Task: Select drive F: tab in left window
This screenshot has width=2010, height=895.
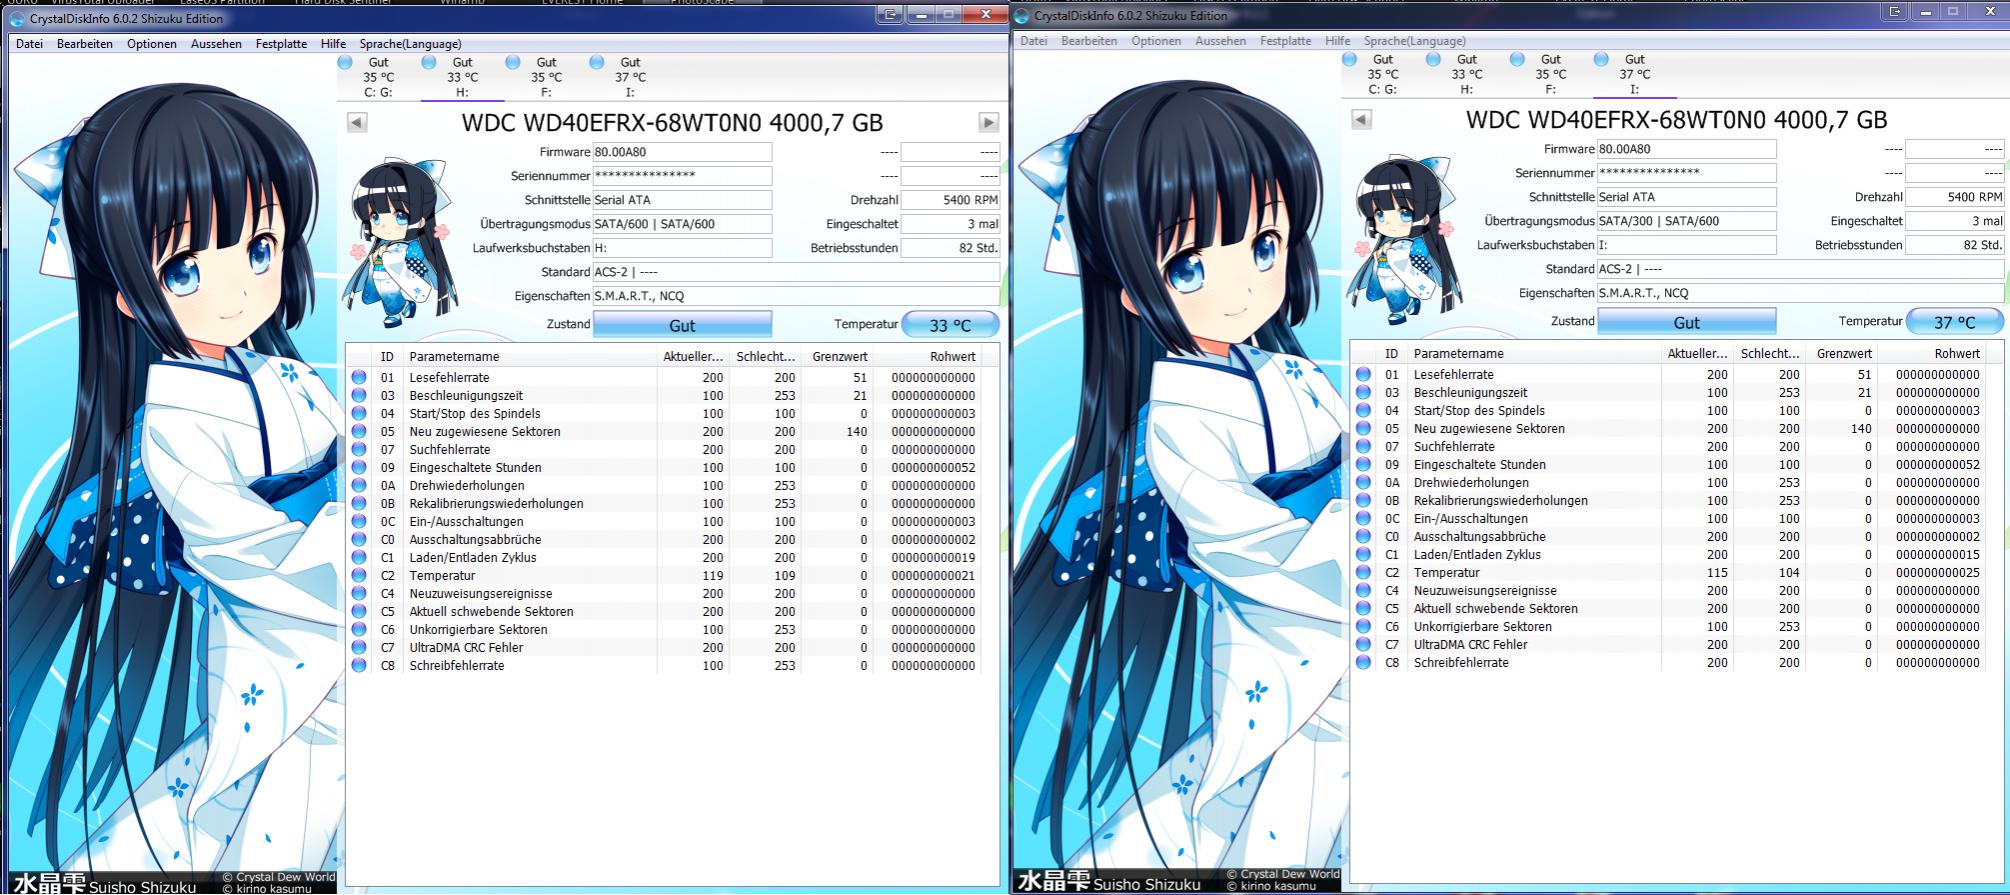Action: pos(546,77)
